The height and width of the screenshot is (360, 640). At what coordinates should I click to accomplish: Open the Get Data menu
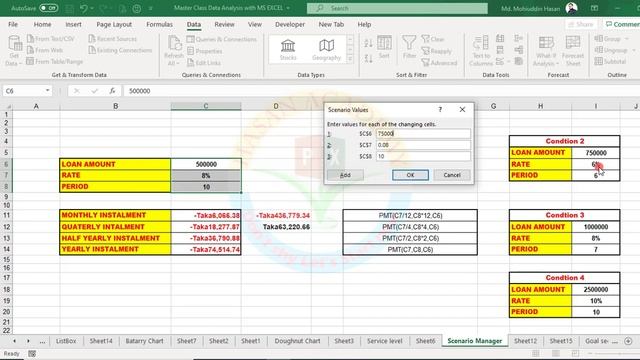point(14,51)
